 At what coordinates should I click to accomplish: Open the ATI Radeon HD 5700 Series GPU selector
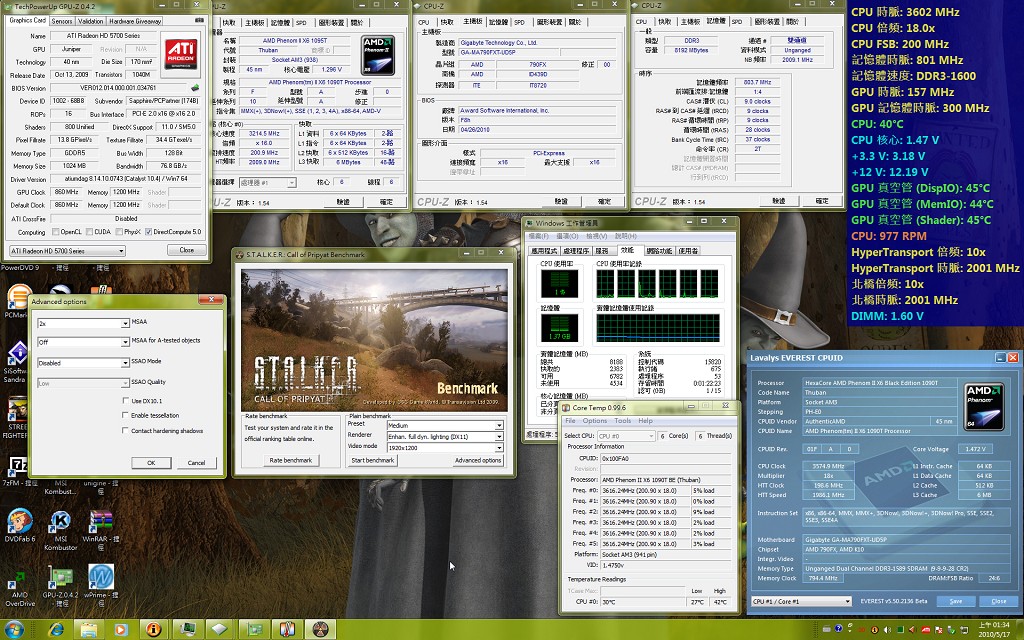pyautogui.click(x=67, y=251)
